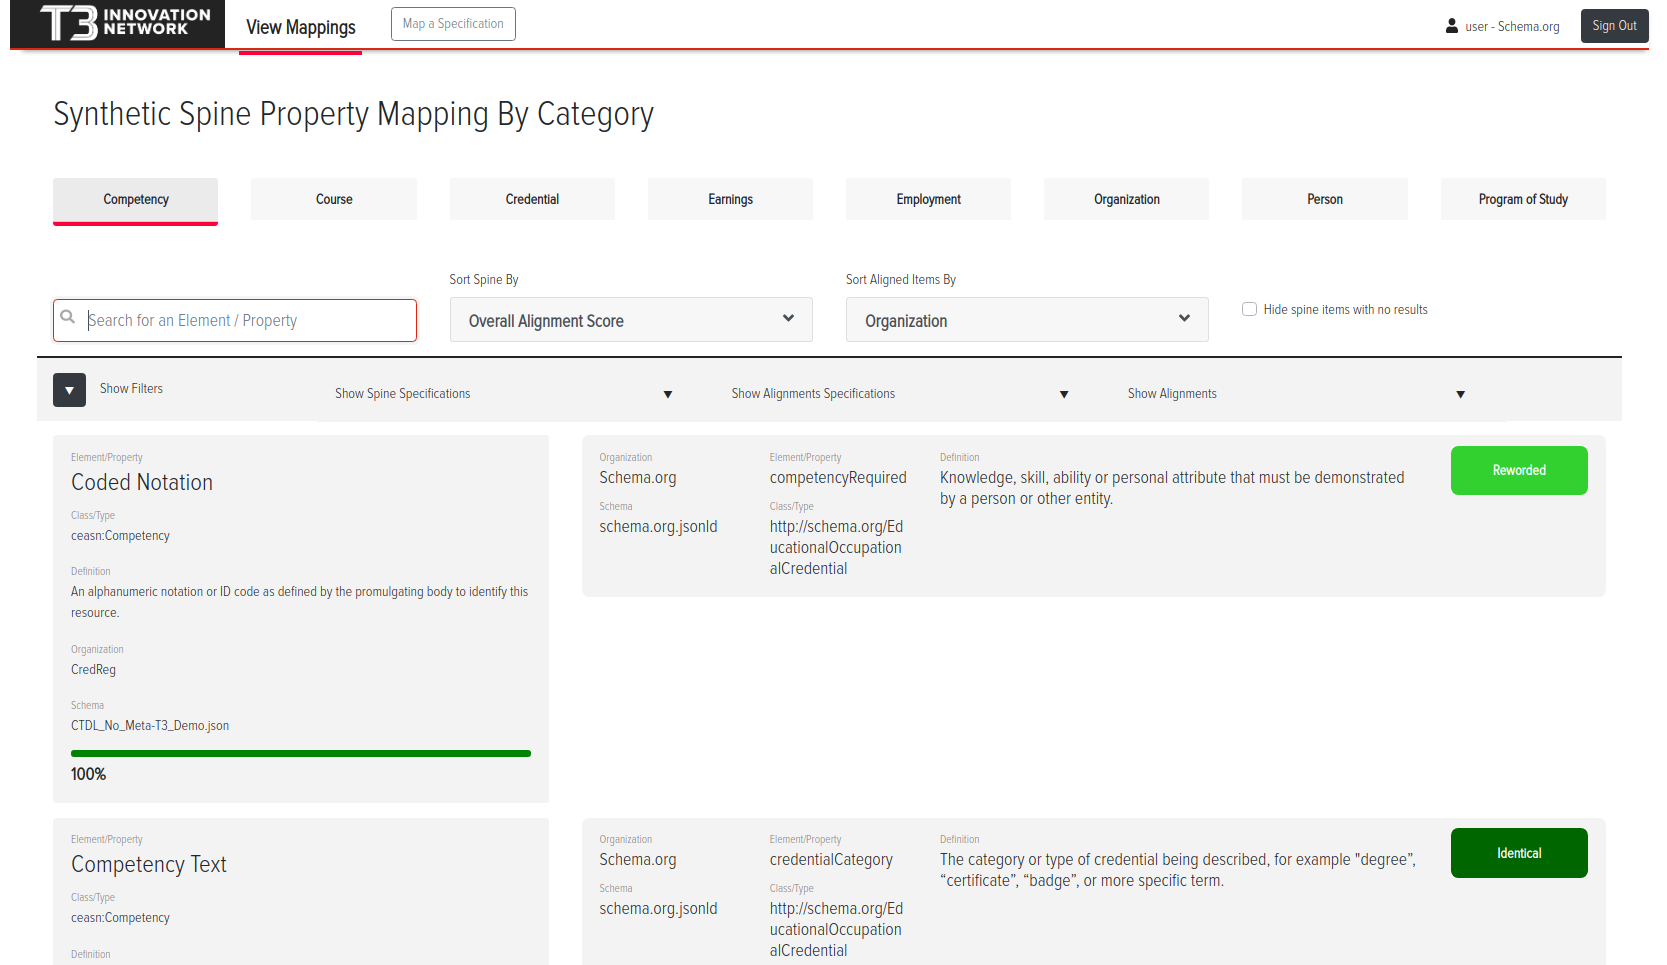The image size is (1667, 965).
Task: Open the View Mappings tab
Action: 301,27
